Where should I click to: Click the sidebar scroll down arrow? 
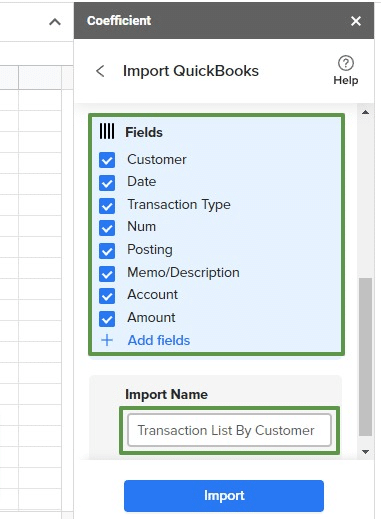[x=365, y=452]
